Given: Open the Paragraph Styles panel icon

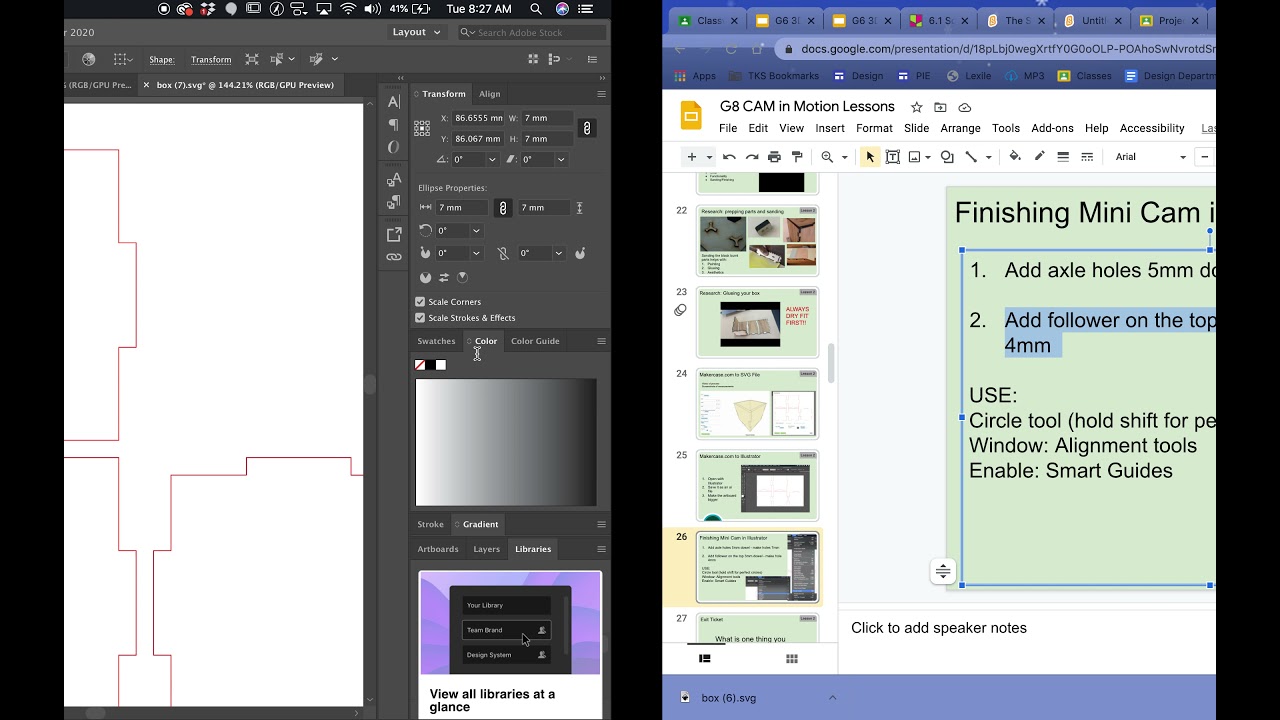Looking at the screenshot, I should point(394,203).
